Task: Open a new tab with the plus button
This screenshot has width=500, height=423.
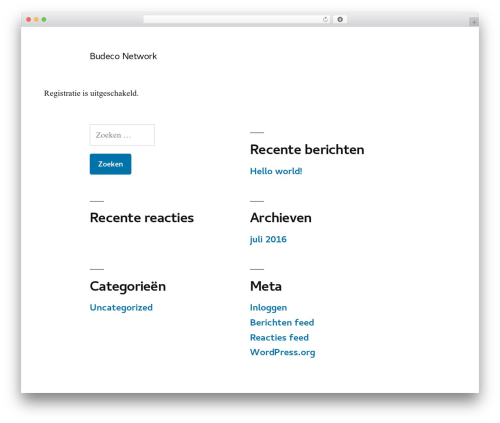Action: pyautogui.click(x=474, y=22)
